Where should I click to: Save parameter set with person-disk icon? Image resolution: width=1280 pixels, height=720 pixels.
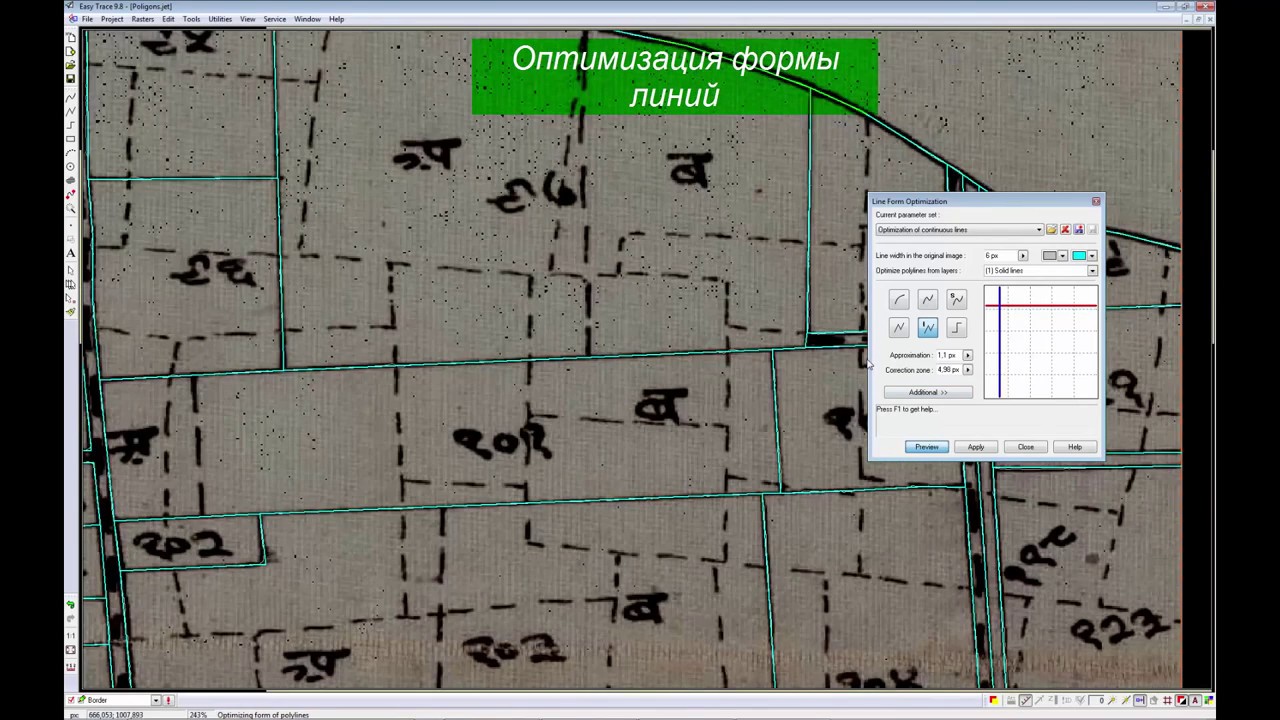(x=1078, y=230)
